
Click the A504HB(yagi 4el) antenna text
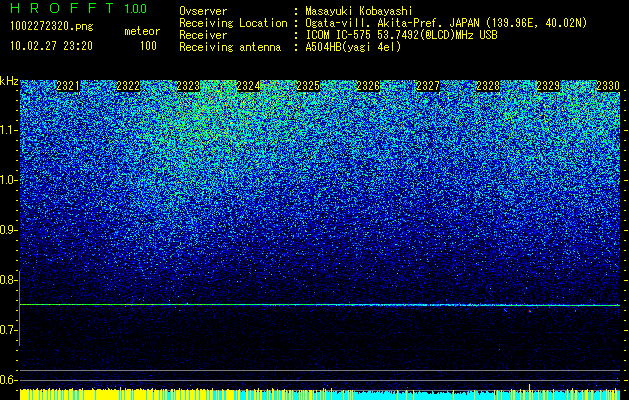coord(353,47)
